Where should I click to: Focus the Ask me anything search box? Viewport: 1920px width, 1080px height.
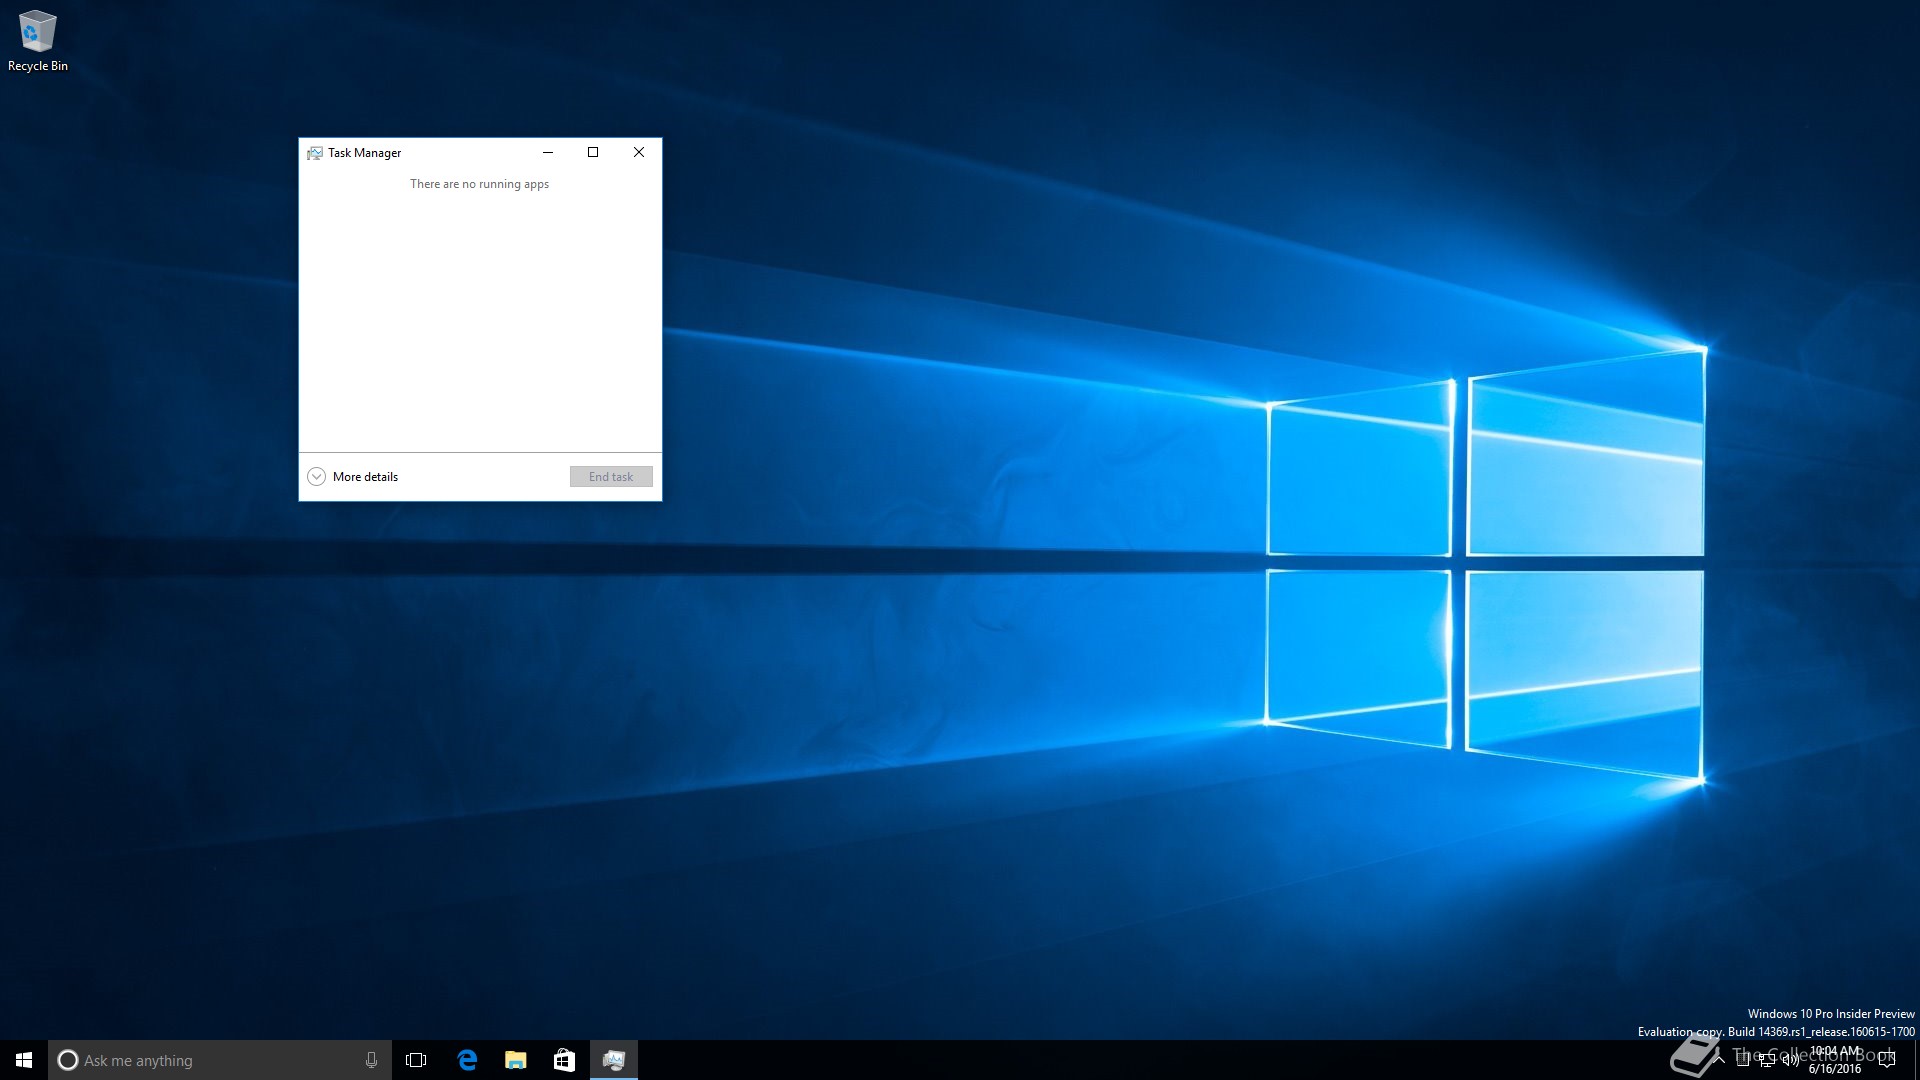click(220, 1060)
